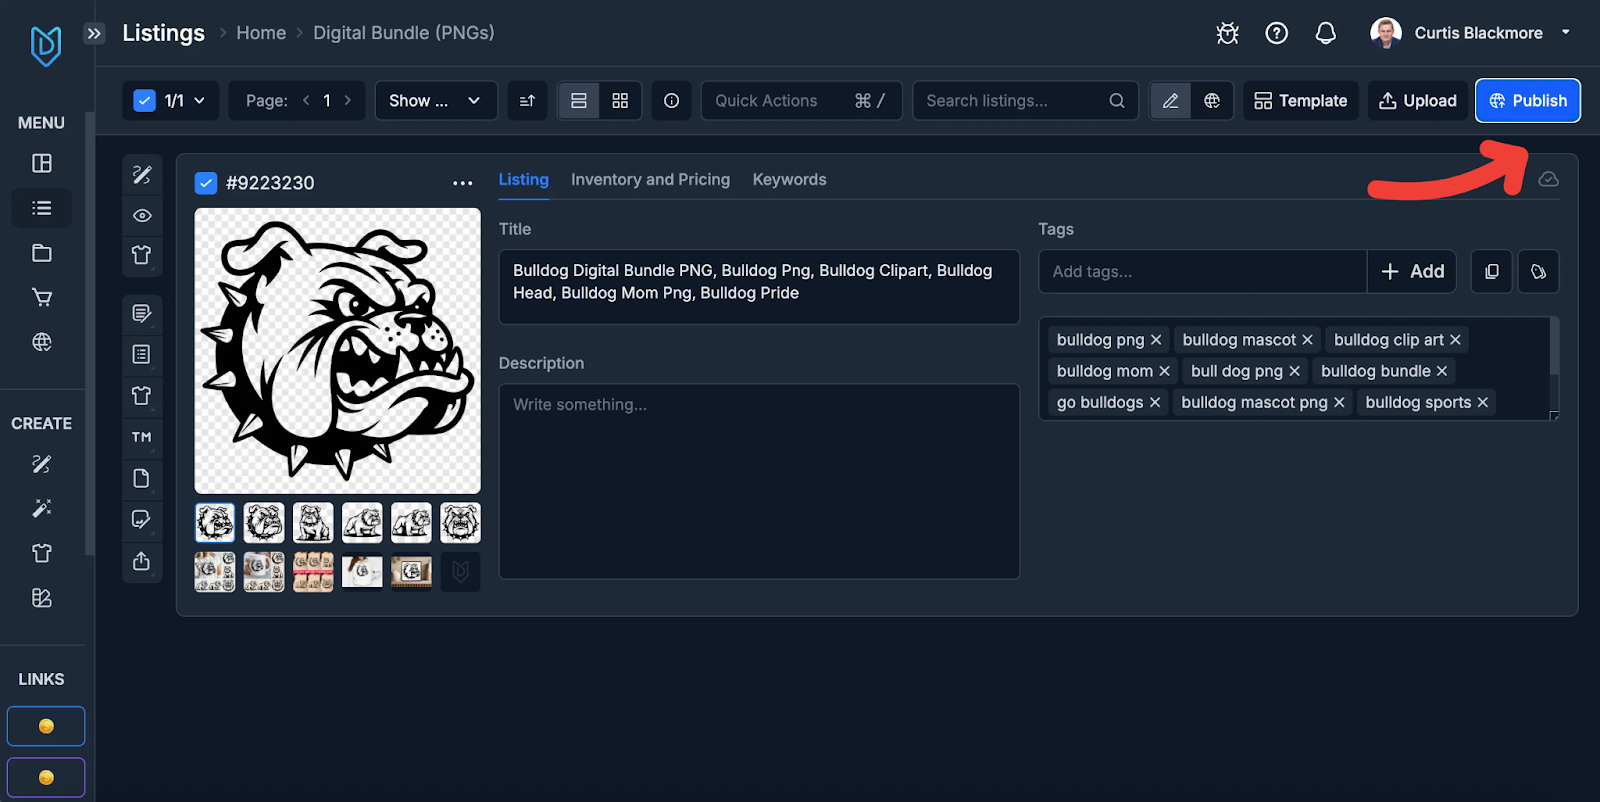Switch to list view layout

point(579,100)
